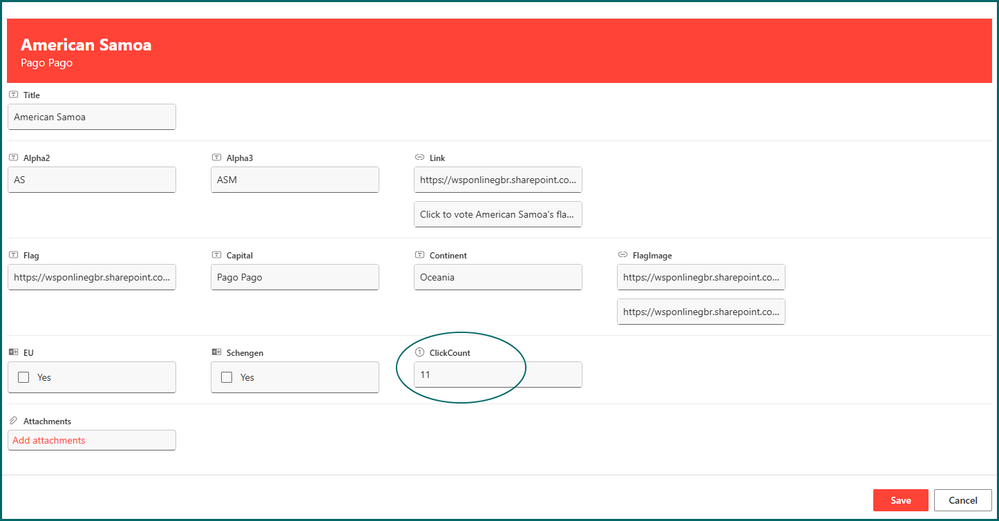Viewport: 999px width, 521px height.
Task: Click the text-type icon next to Continent
Action: (x=419, y=255)
